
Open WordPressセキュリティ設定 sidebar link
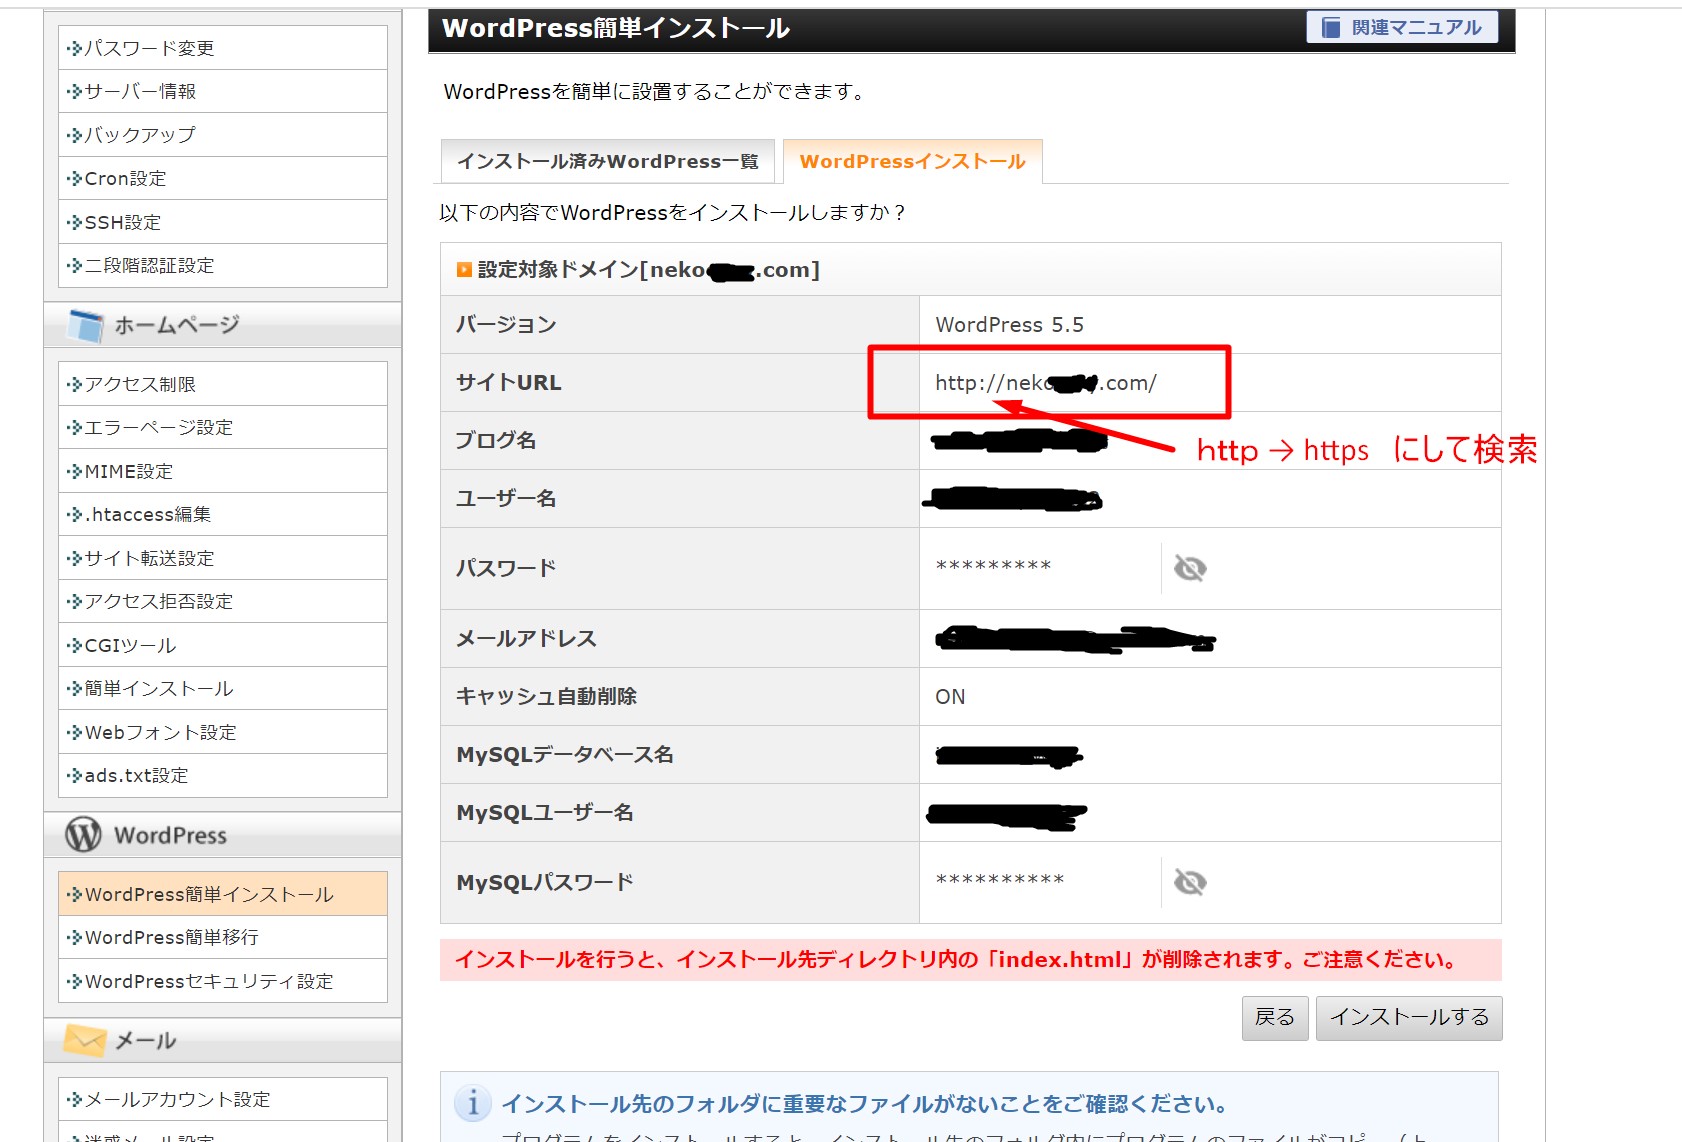coord(223,981)
